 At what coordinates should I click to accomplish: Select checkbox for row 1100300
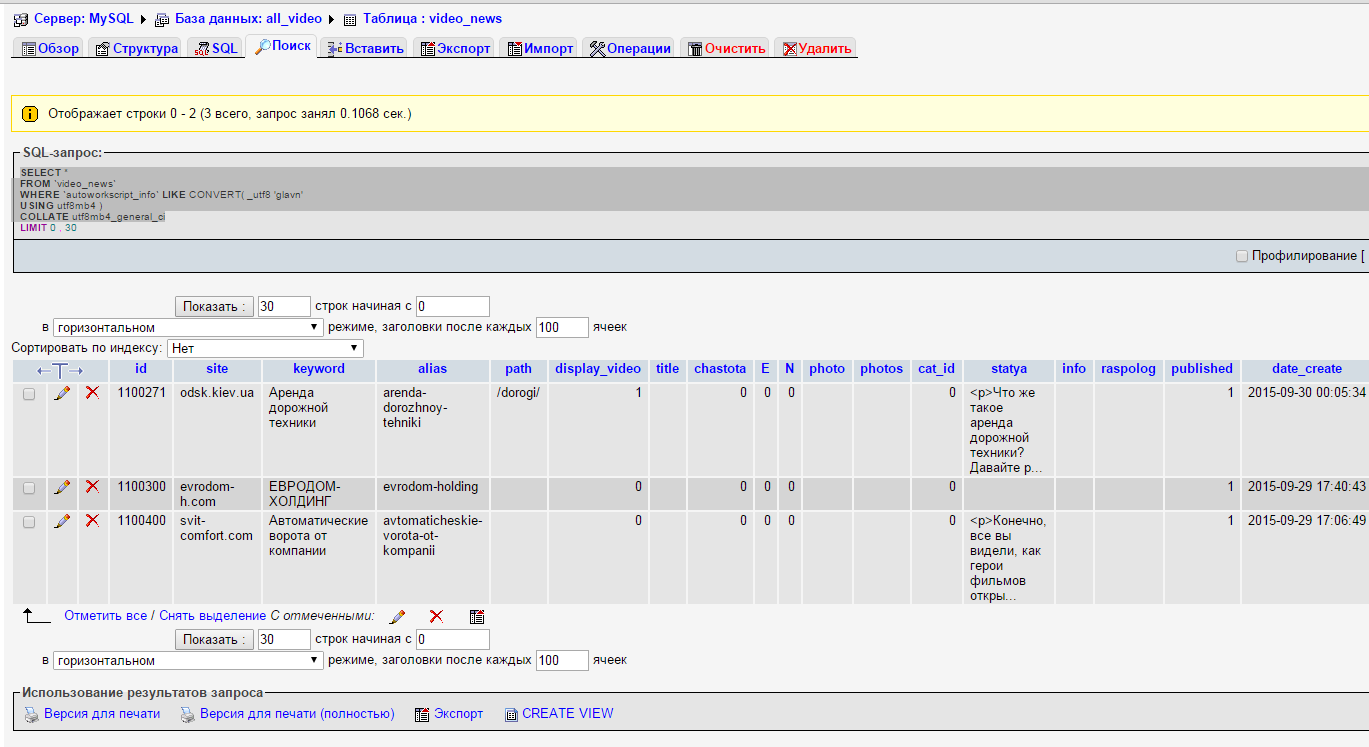pos(29,488)
